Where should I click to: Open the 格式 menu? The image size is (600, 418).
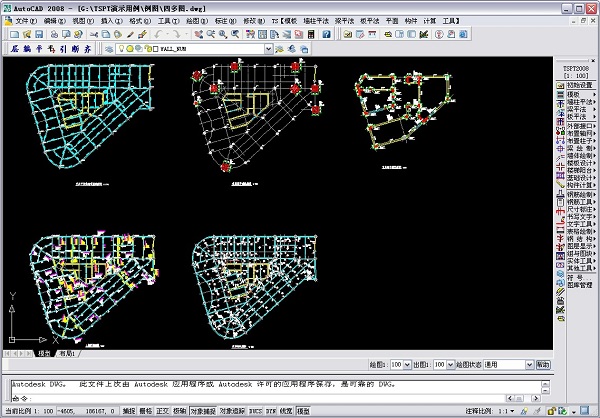[140, 21]
